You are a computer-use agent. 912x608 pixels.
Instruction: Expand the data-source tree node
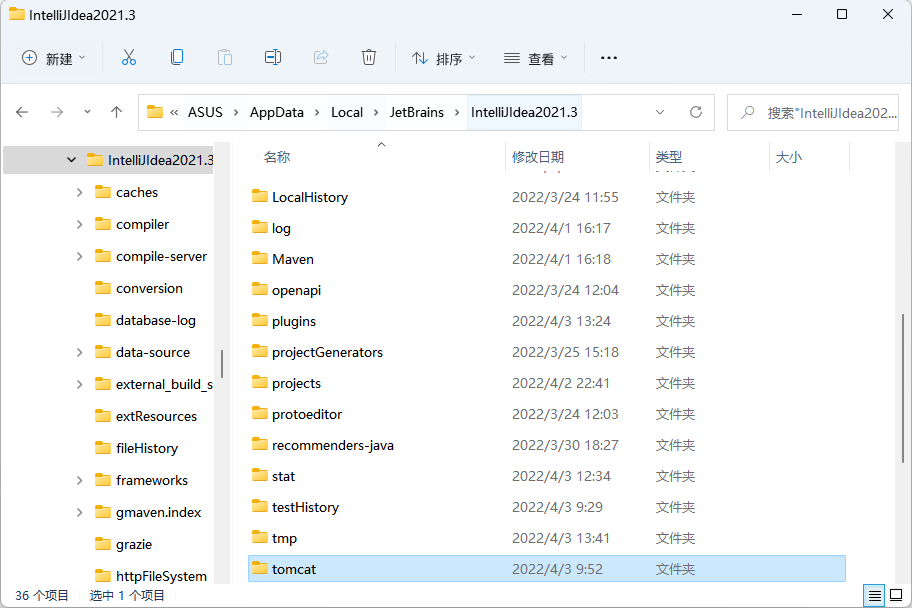tap(80, 352)
